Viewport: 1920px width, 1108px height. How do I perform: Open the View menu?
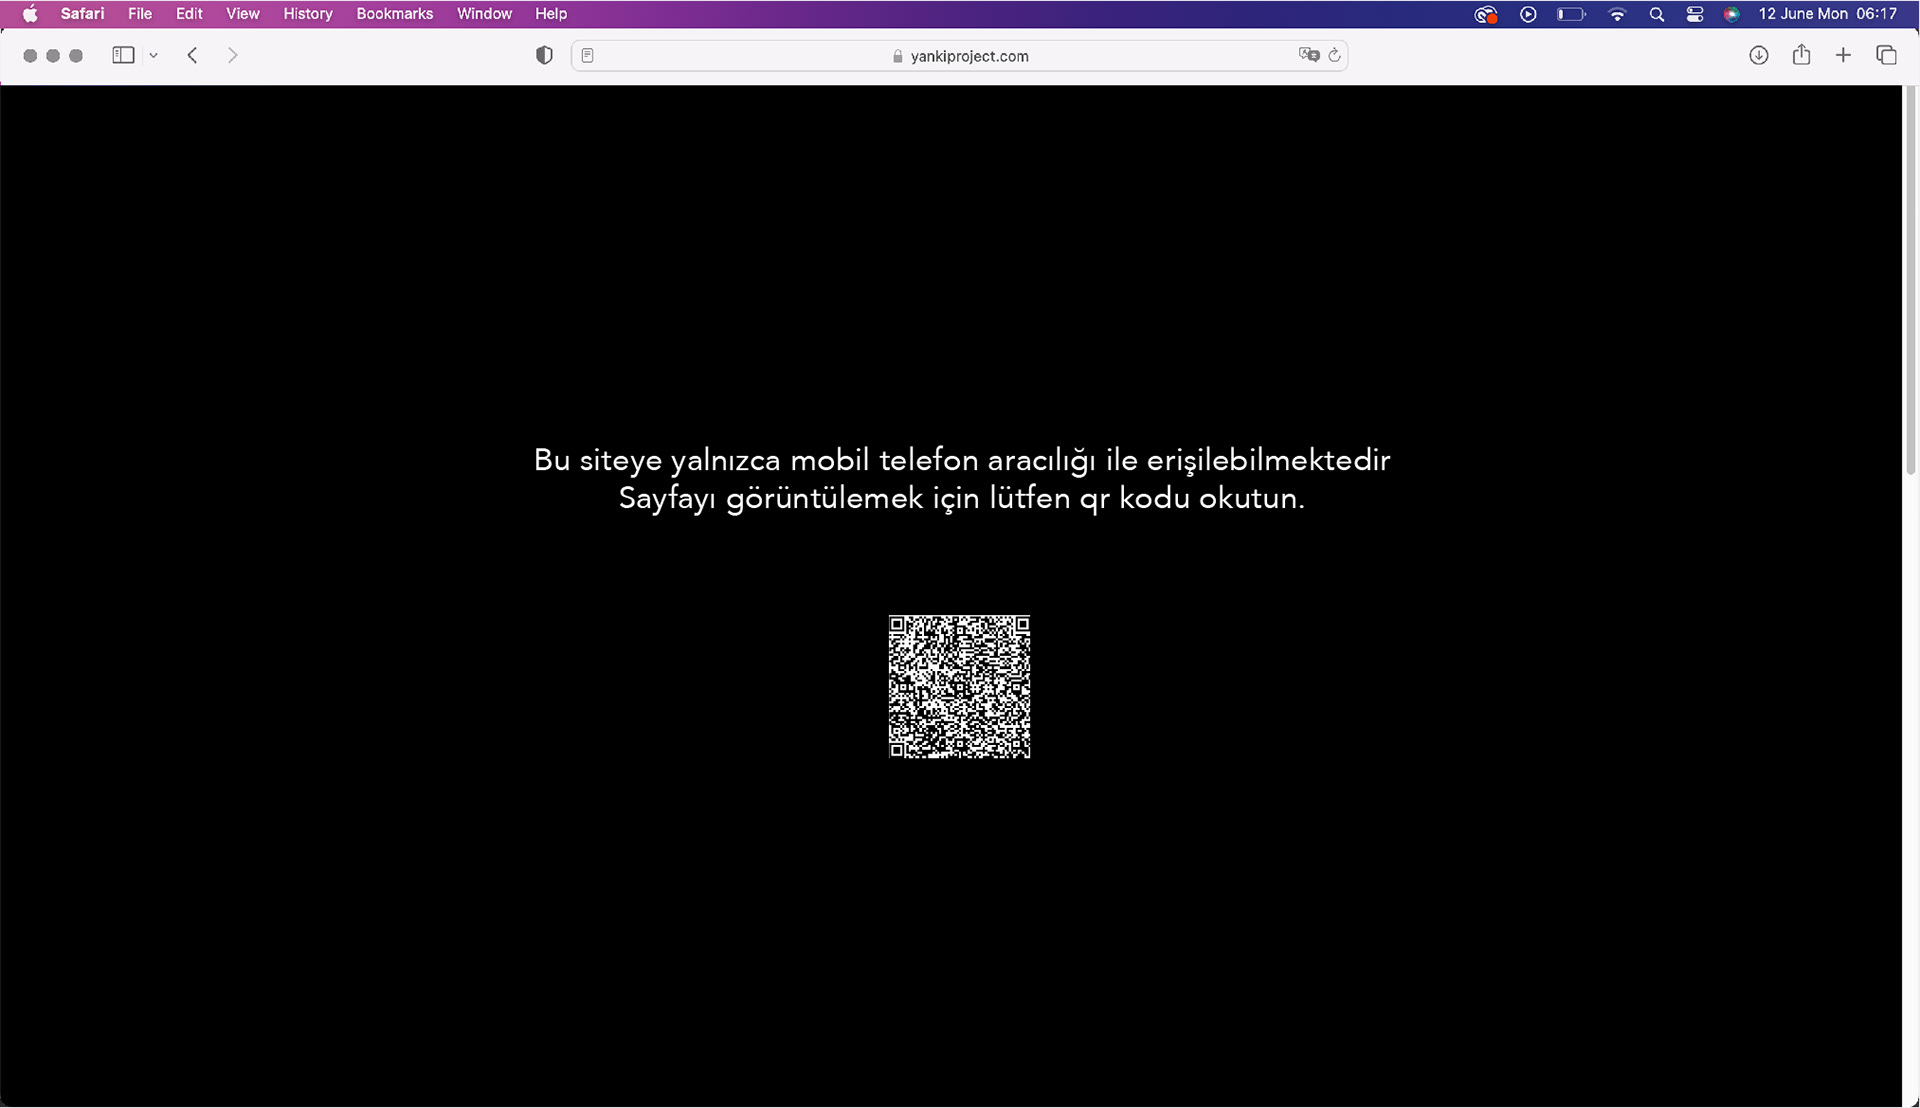[242, 14]
